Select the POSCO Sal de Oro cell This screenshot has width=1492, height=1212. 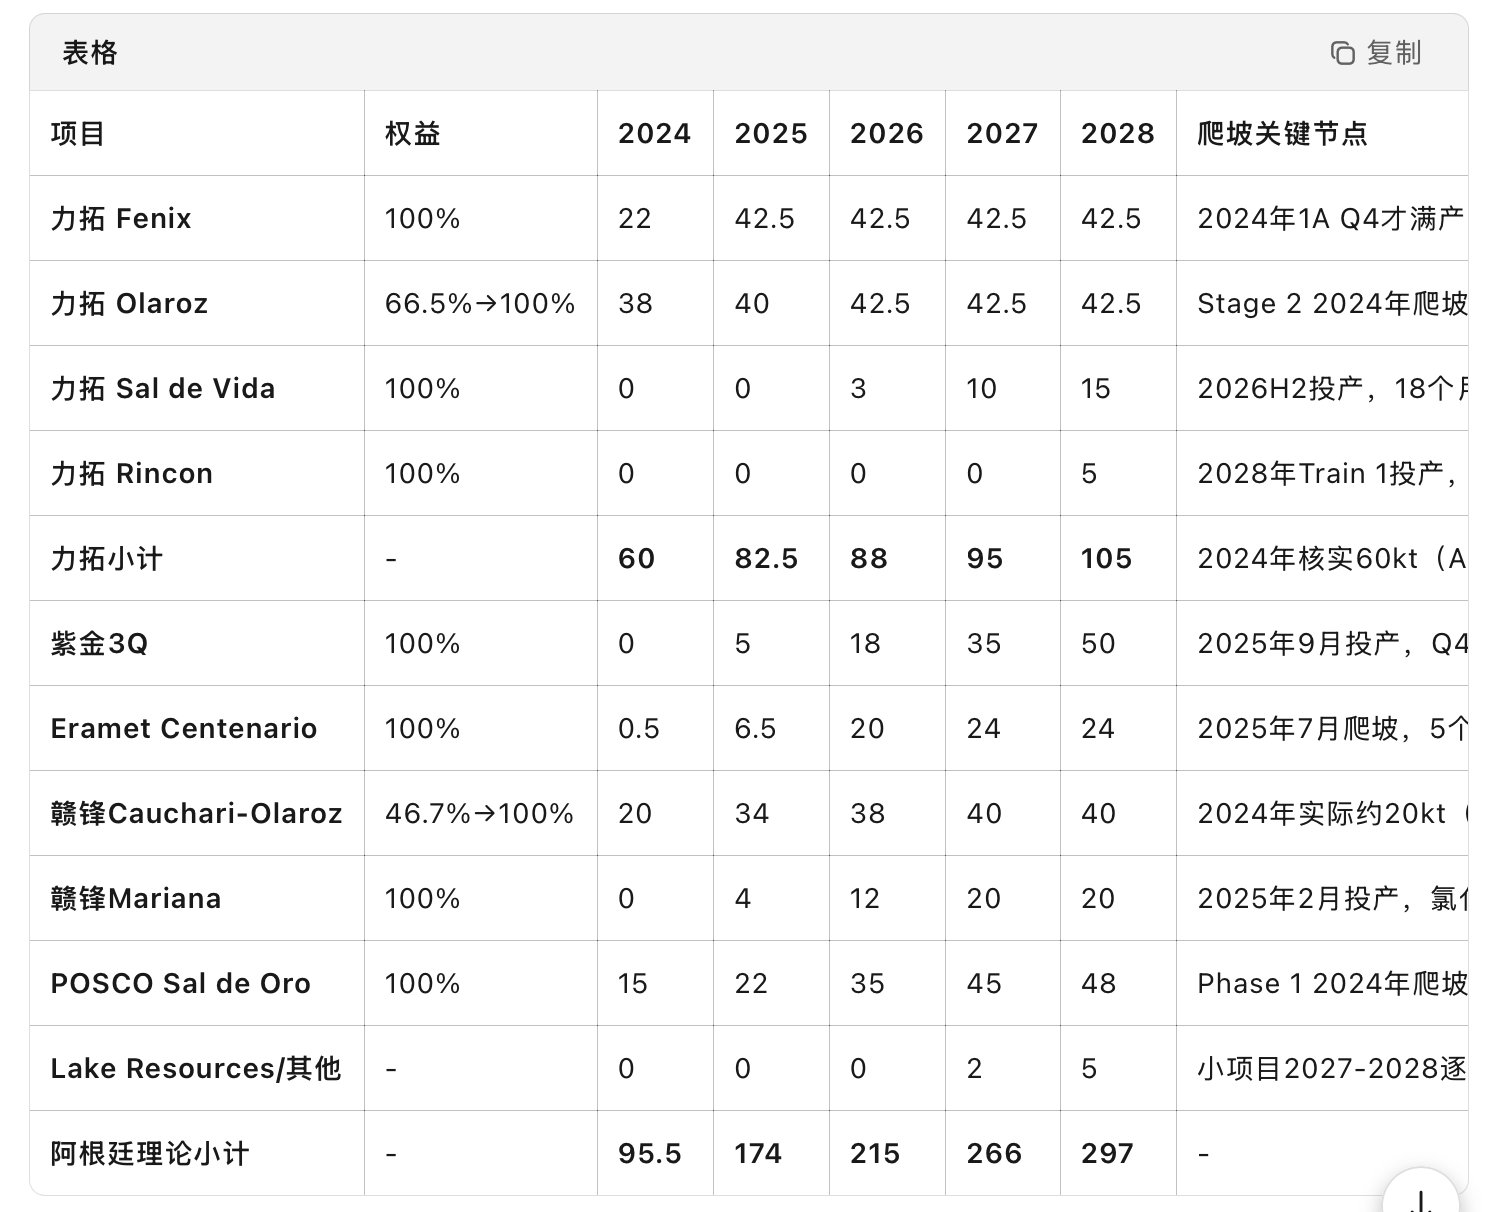tap(181, 984)
